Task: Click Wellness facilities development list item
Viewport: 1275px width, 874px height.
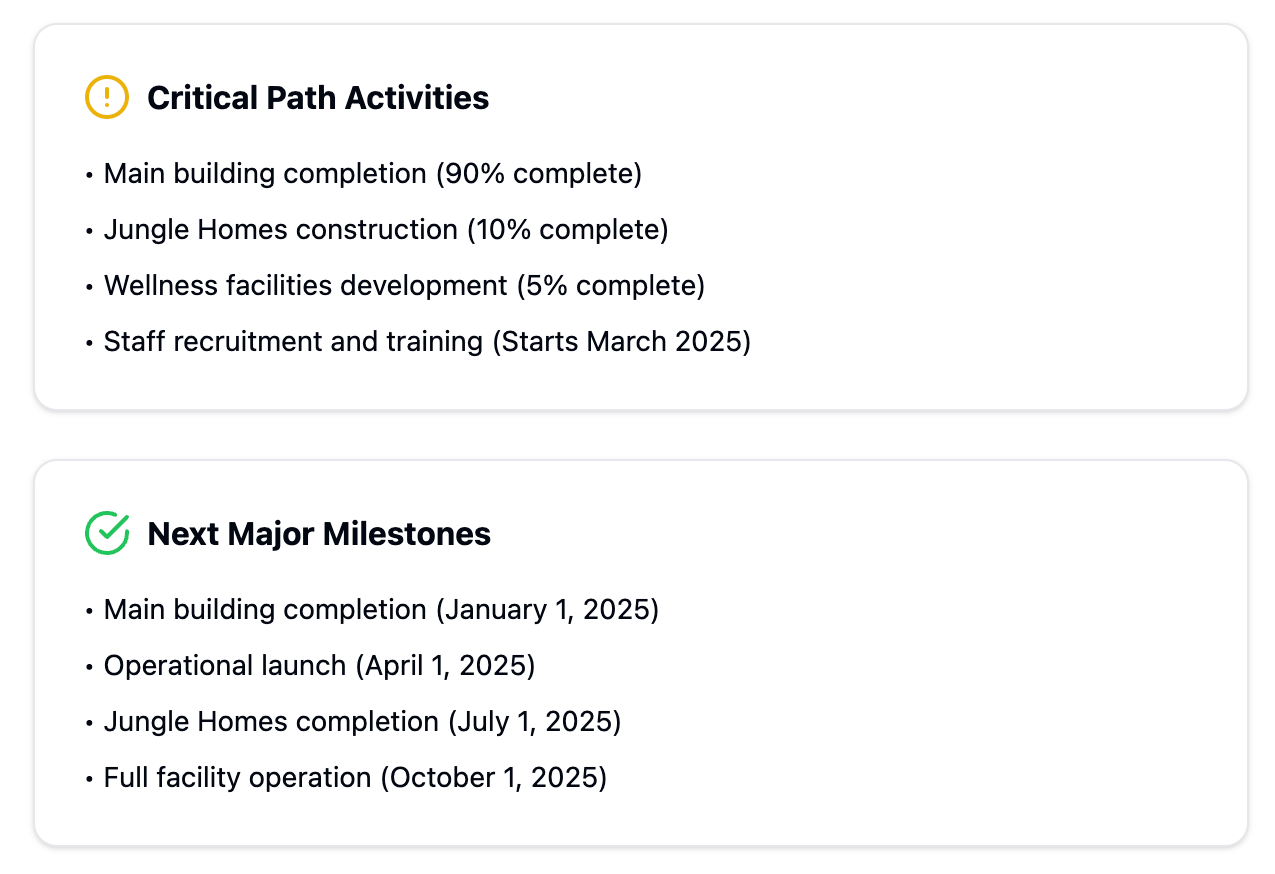Action: coord(405,286)
